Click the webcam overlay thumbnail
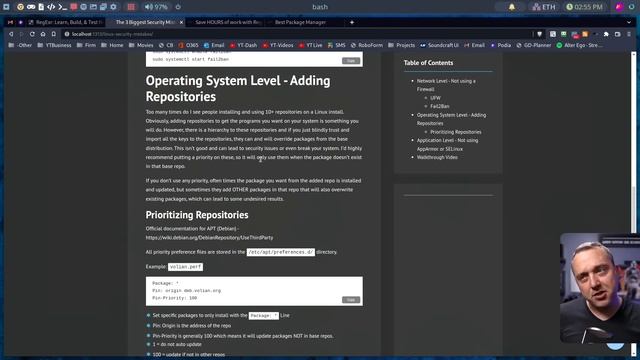Viewport: 640px width, 360px height. pos(600,288)
